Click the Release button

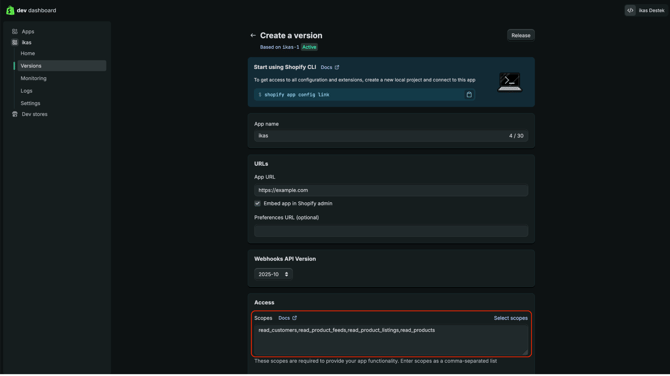tap(520, 35)
